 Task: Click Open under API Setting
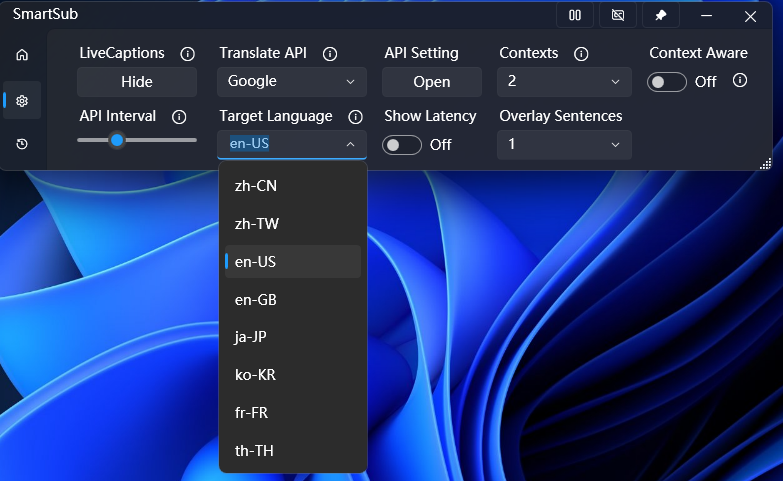click(x=432, y=82)
